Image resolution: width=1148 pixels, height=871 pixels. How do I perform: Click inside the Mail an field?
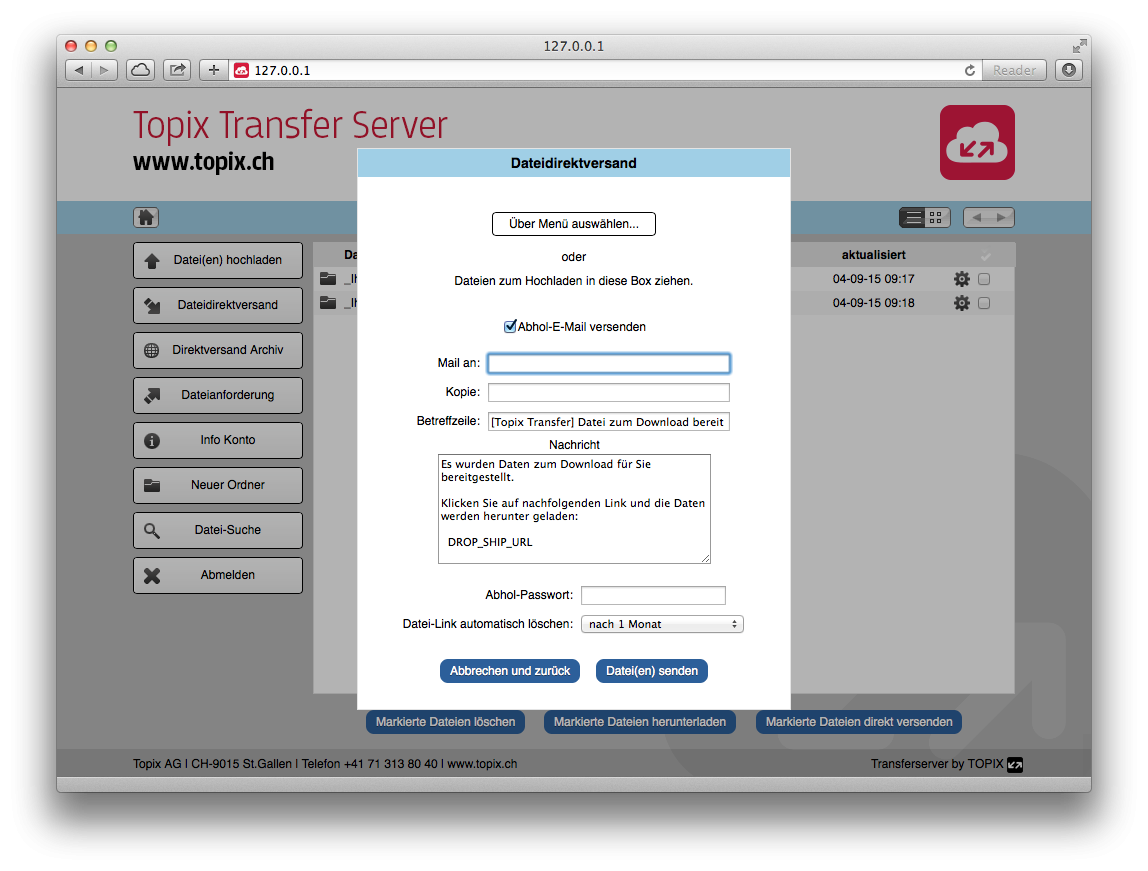[608, 363]
